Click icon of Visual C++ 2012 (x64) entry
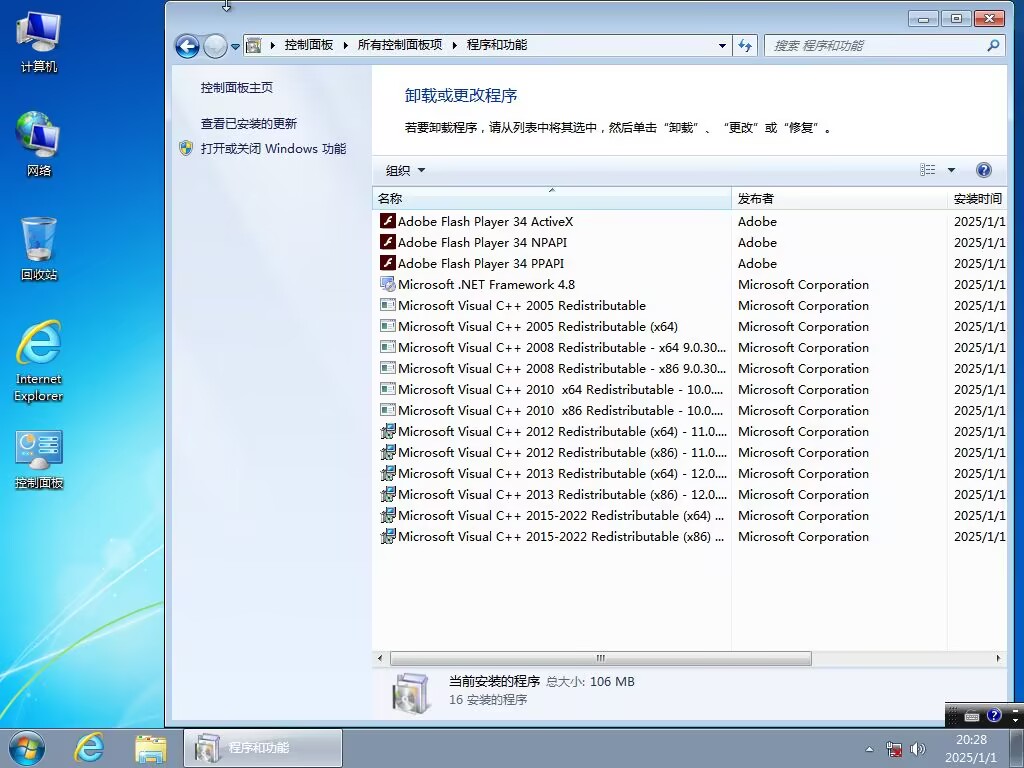 coord(388,431)
